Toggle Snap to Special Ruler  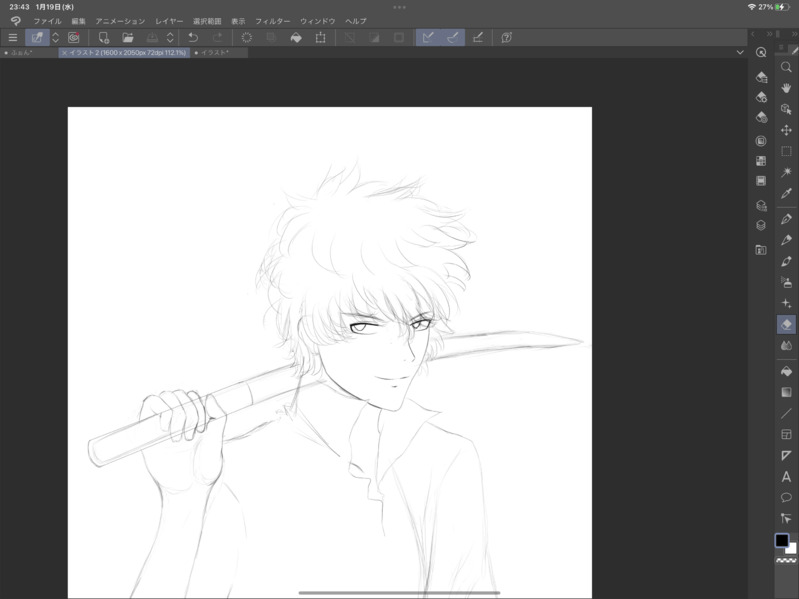point(452,38)
